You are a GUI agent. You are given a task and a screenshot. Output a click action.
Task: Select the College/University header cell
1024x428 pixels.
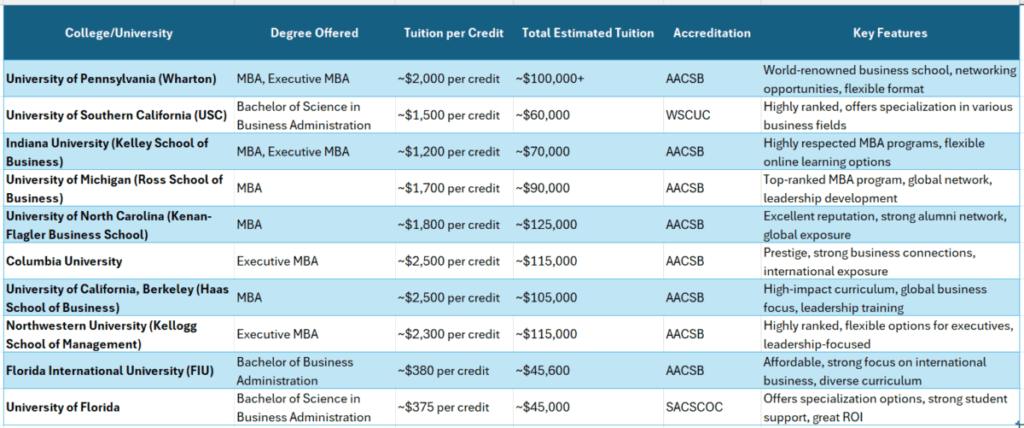pos(119,33)
